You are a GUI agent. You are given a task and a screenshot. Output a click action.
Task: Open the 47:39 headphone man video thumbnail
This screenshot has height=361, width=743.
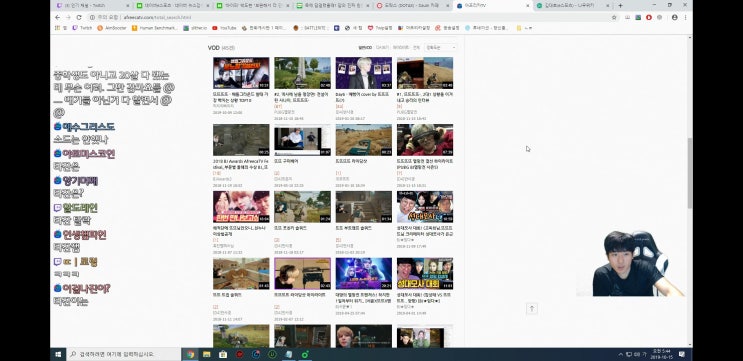[x=425, y=140]
